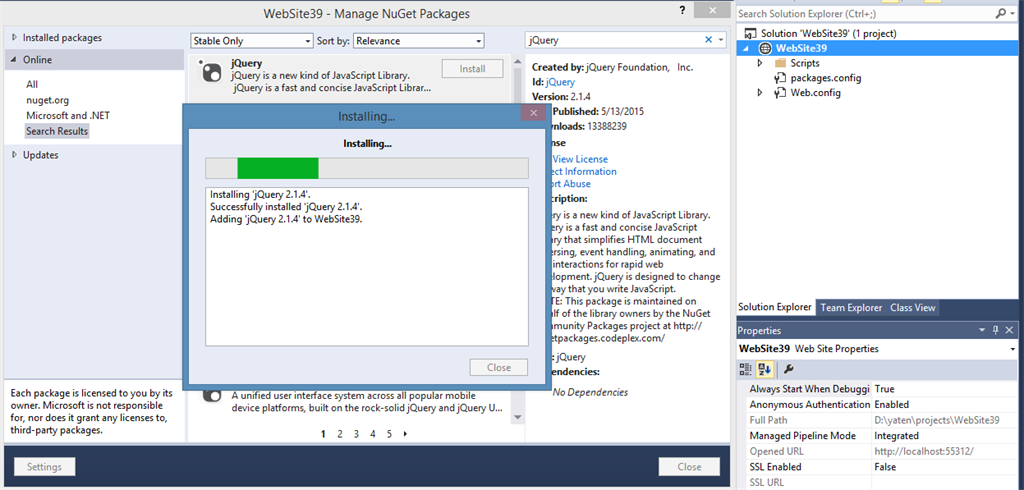
Task: Click the packages.config file icon
Action: (780, 78)
